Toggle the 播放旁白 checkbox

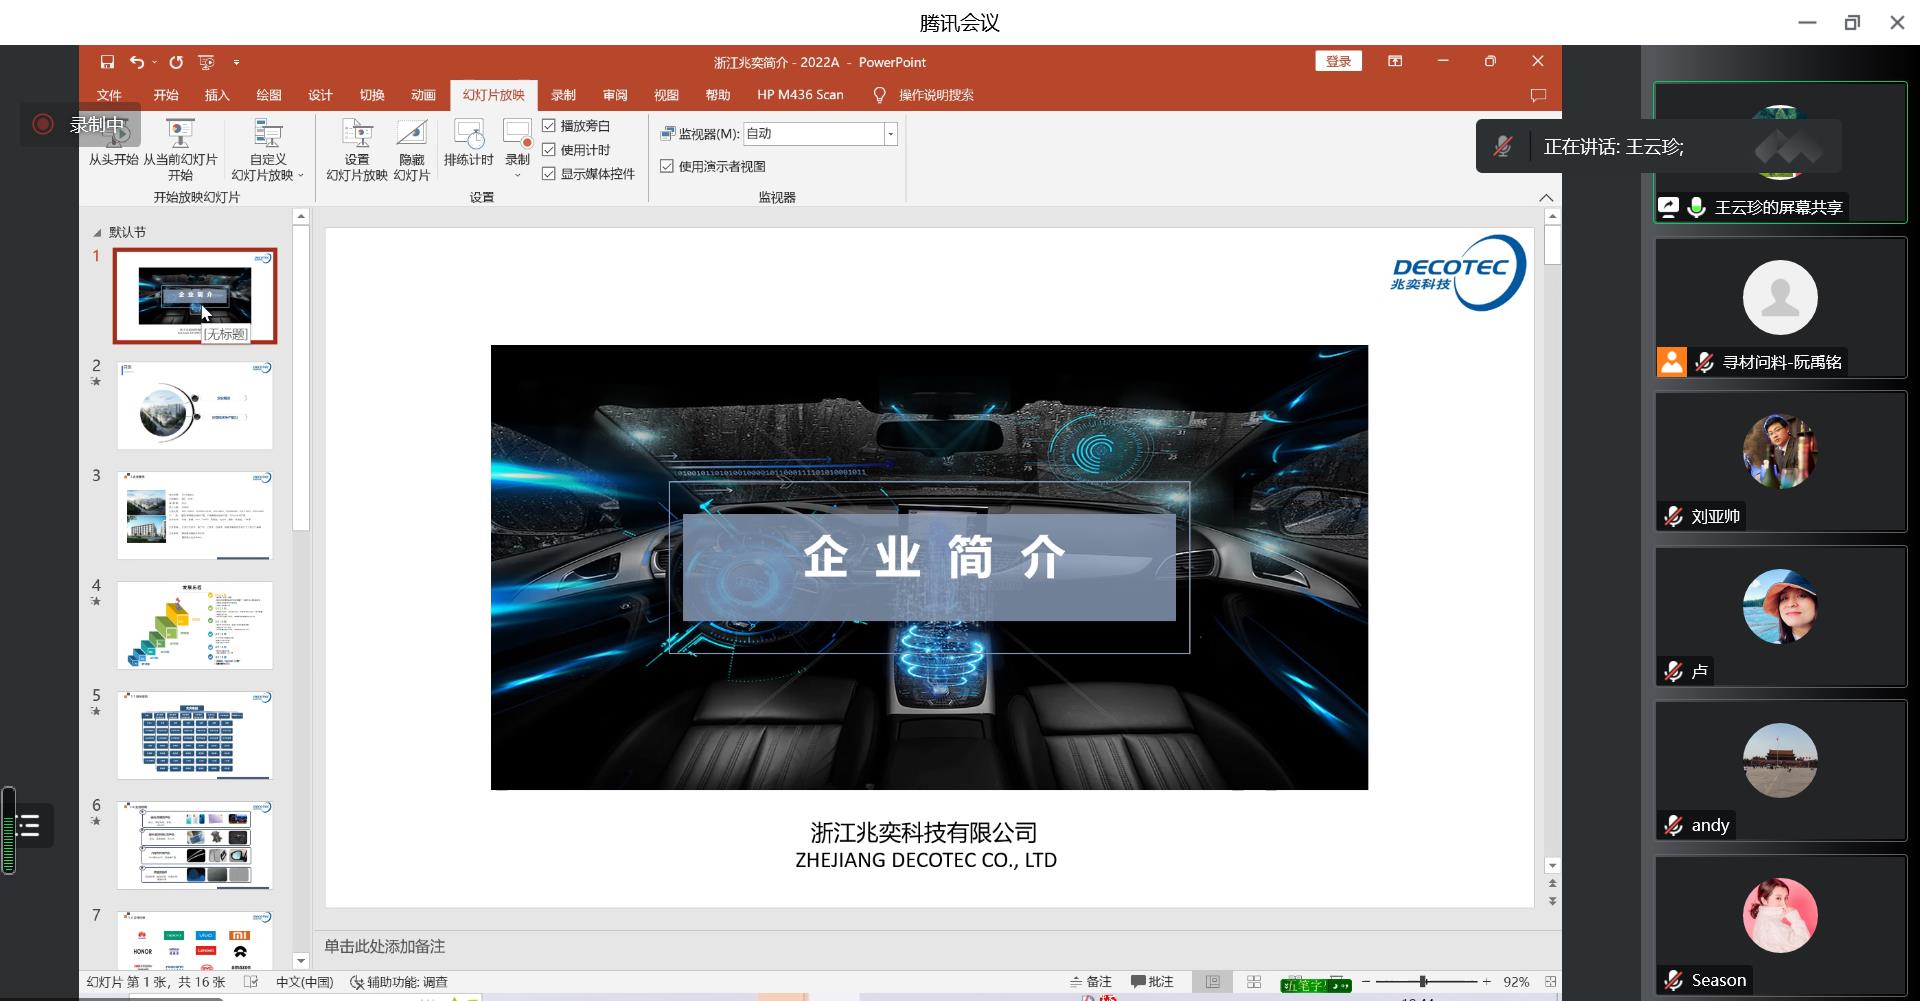(549, 126)
